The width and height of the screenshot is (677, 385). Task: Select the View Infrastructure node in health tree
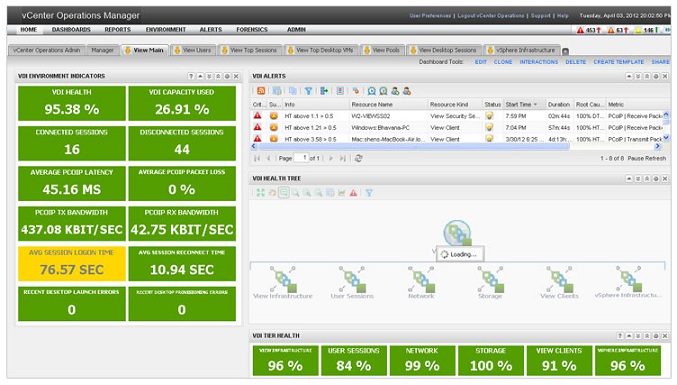point(283,283)
